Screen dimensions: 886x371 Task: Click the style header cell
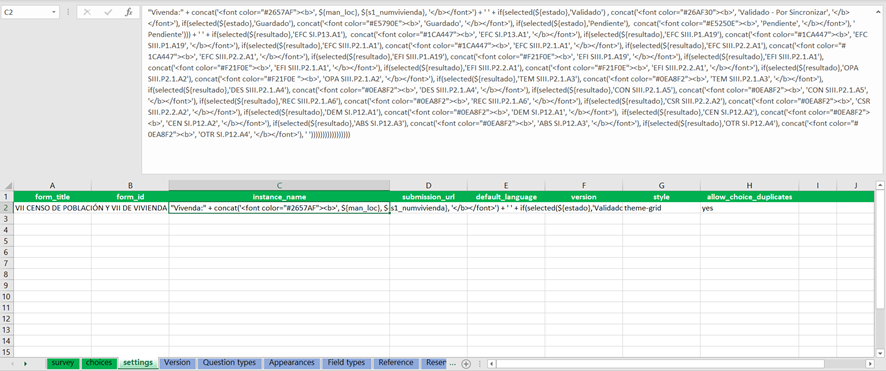click(662, 197)
